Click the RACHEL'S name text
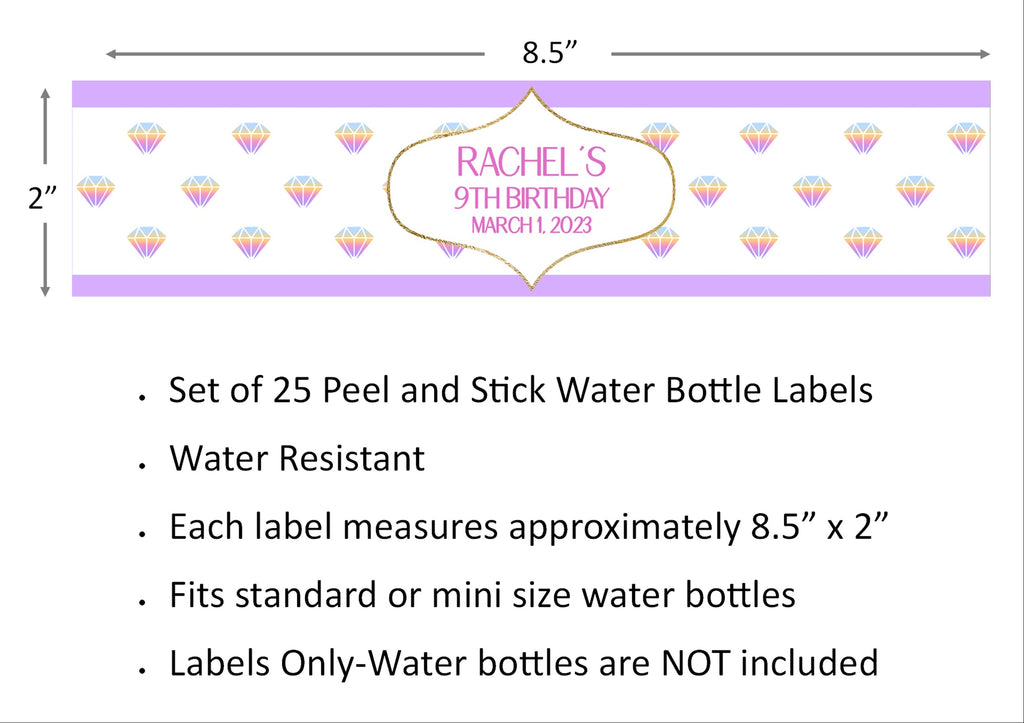 click(531, 162)
